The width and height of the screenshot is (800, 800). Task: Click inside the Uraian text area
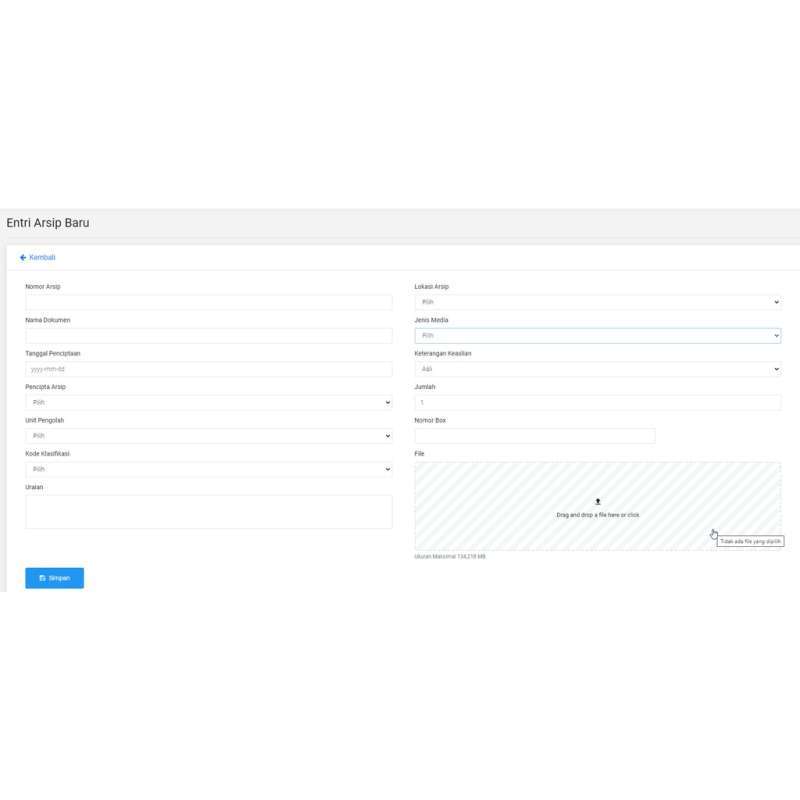pyautogui.click(x=207, y=510)
